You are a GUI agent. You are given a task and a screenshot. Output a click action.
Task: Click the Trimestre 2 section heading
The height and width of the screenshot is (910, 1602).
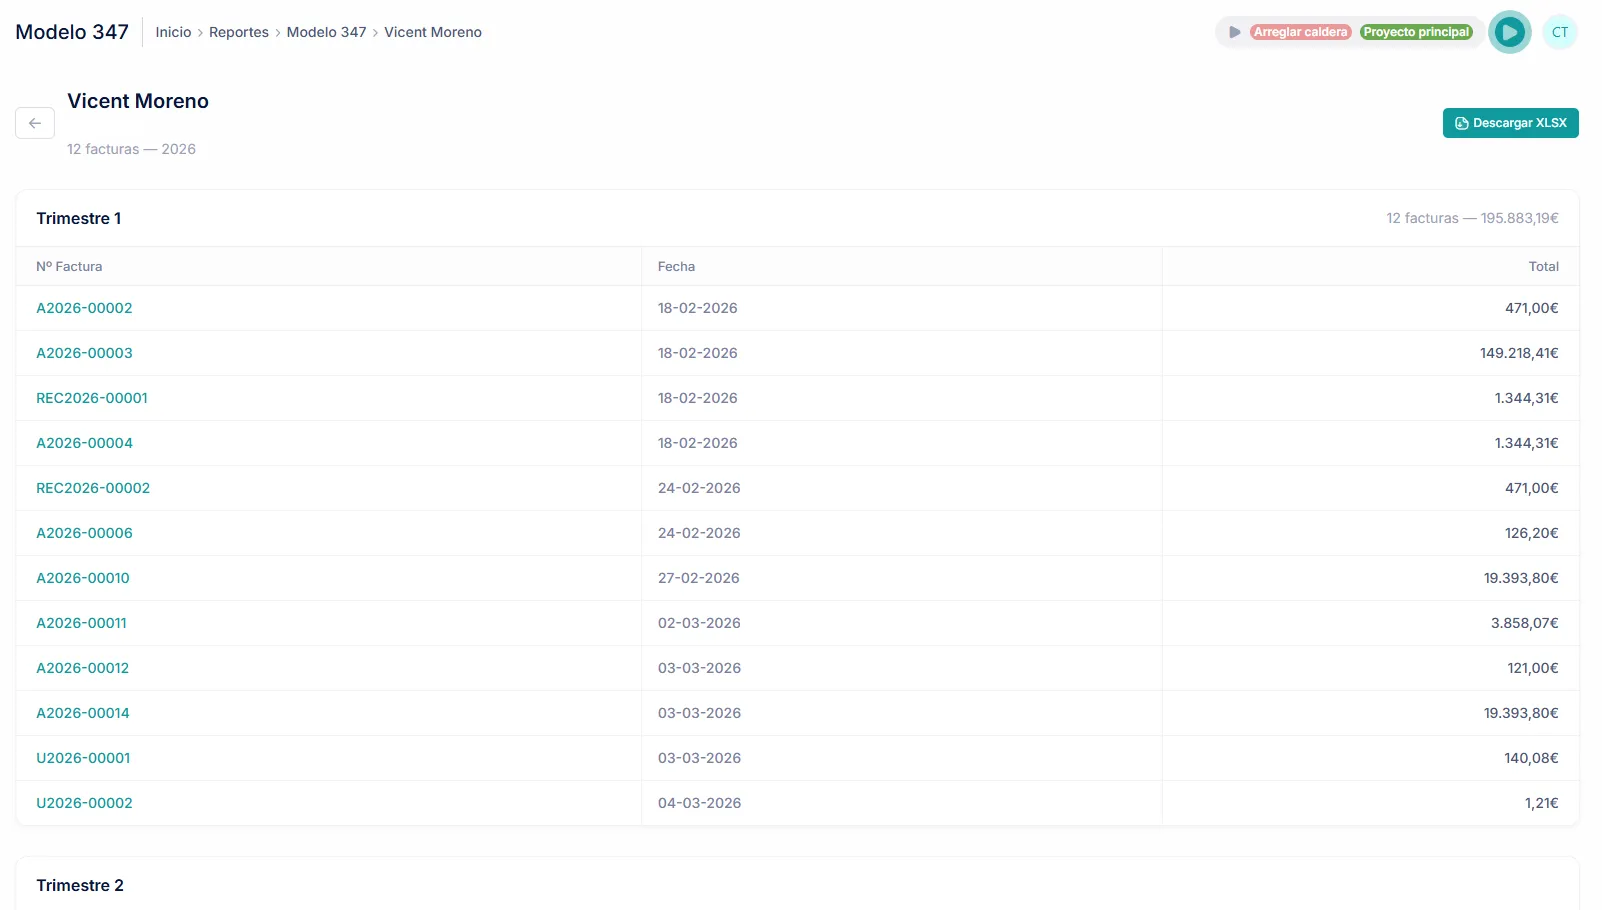click(x=80, y=885)
